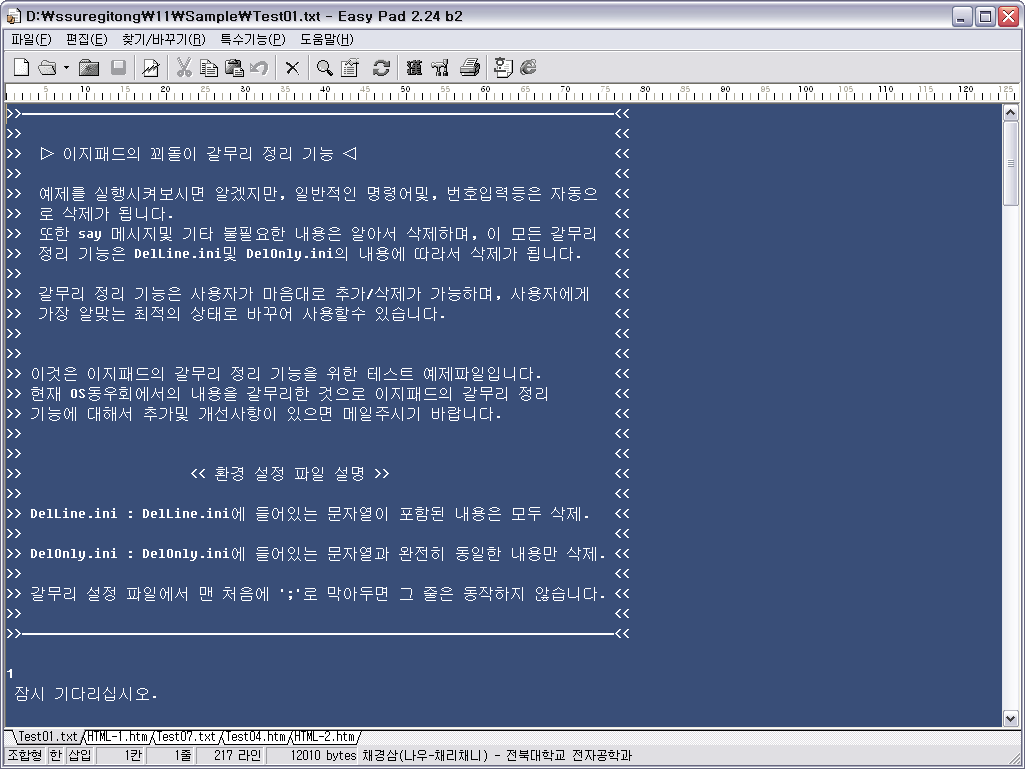Screen dimensions: 1025x769
Task: Click the X delete toolbar icon
Action: click(292, 67)
